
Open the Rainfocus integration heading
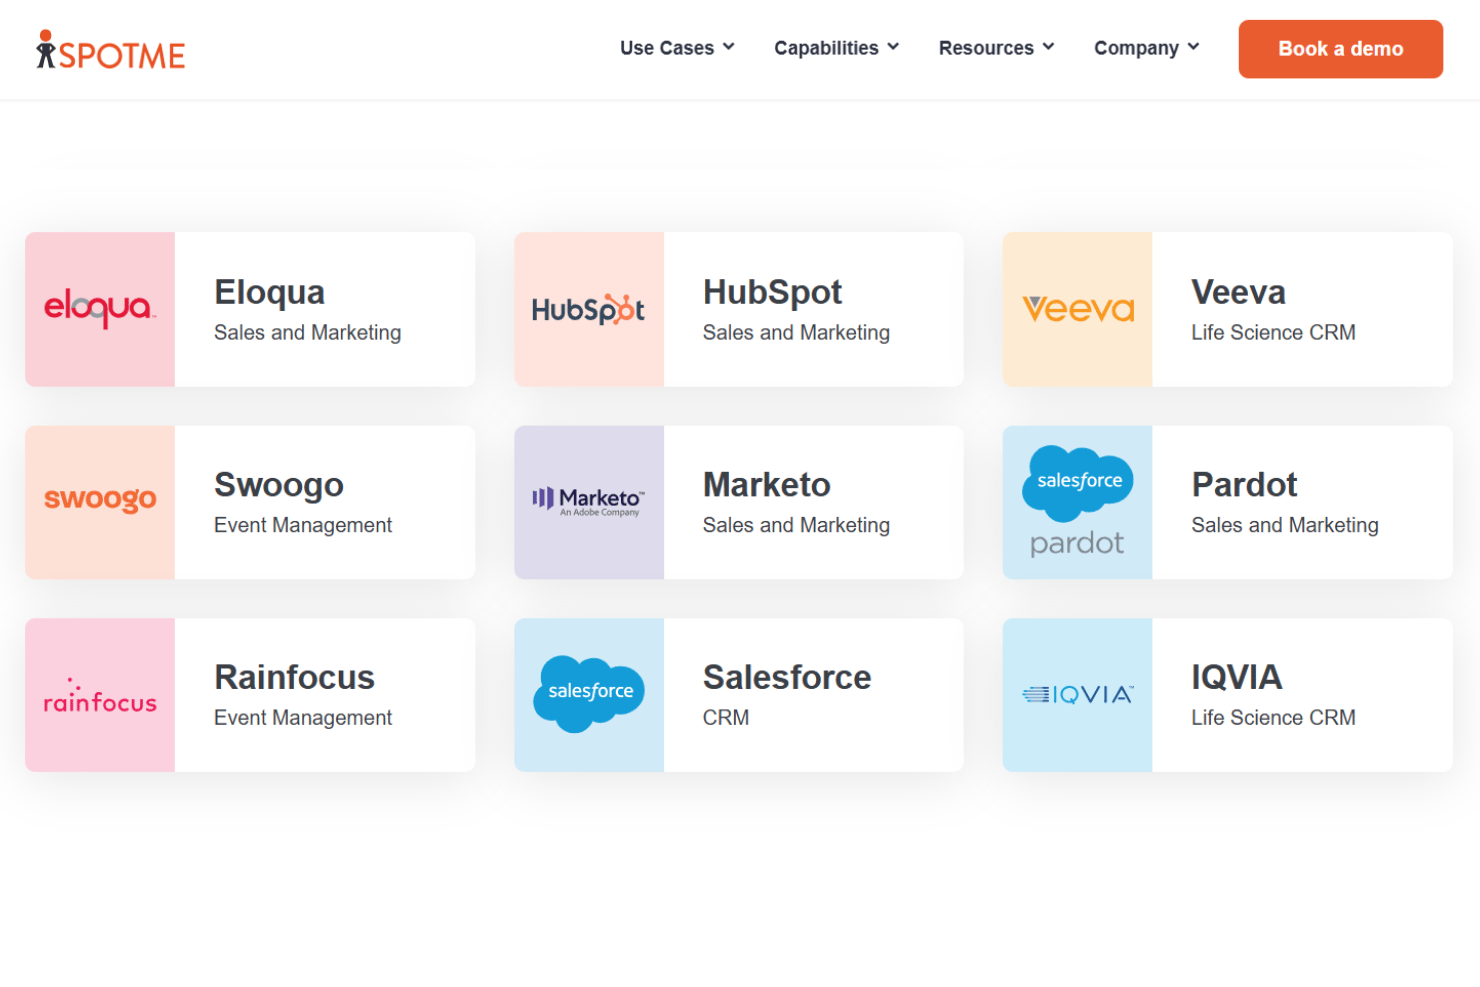pyautogui.click(x=295, y=678)
